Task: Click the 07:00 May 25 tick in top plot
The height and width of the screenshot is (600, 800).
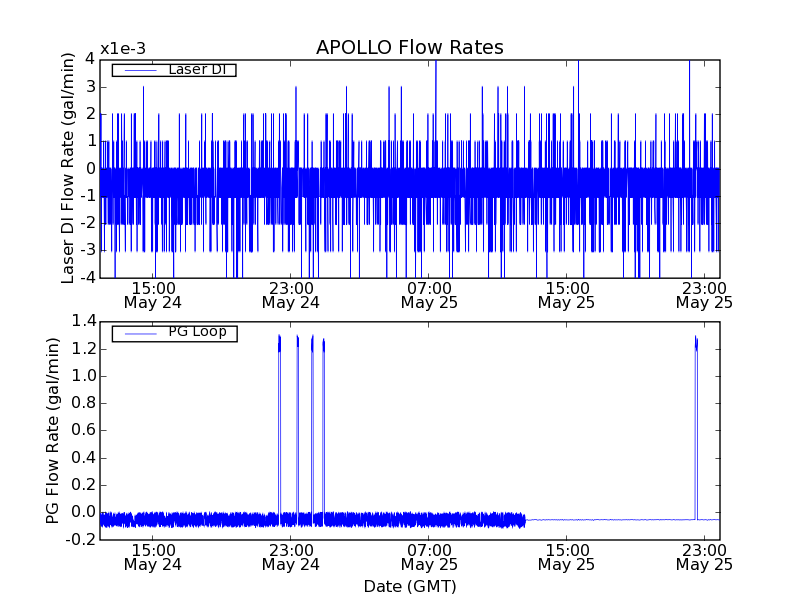Action: 428,293
